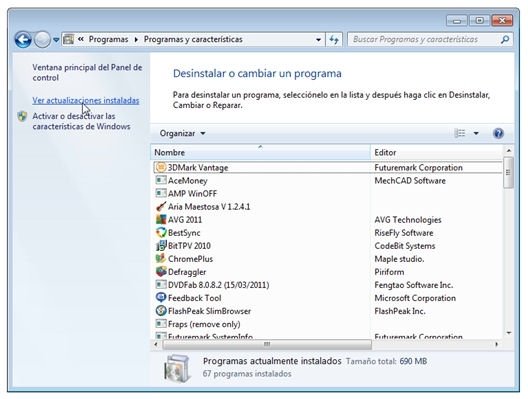Image resolution: width=528 pixels, height=399 pixels.
Task: Click the RiseFly Software editor cell
Action: click(x=404, y=233)
